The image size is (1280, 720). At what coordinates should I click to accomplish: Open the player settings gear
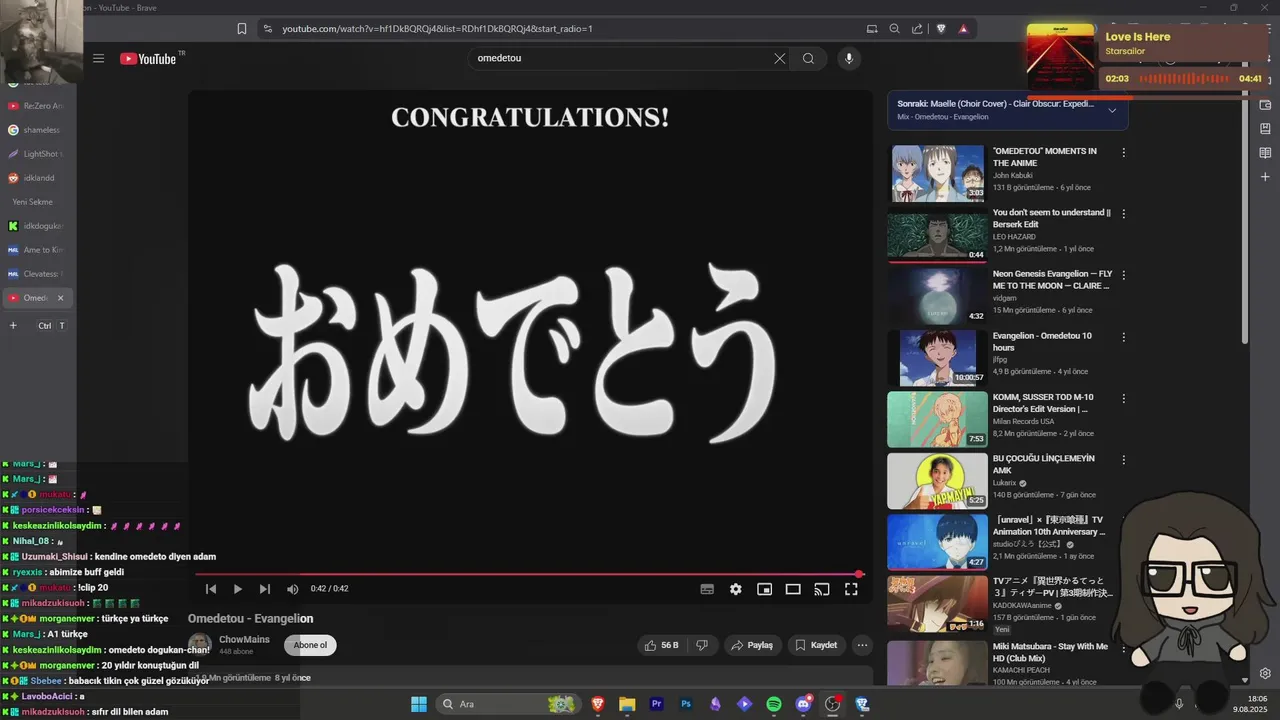coord(736,589)
